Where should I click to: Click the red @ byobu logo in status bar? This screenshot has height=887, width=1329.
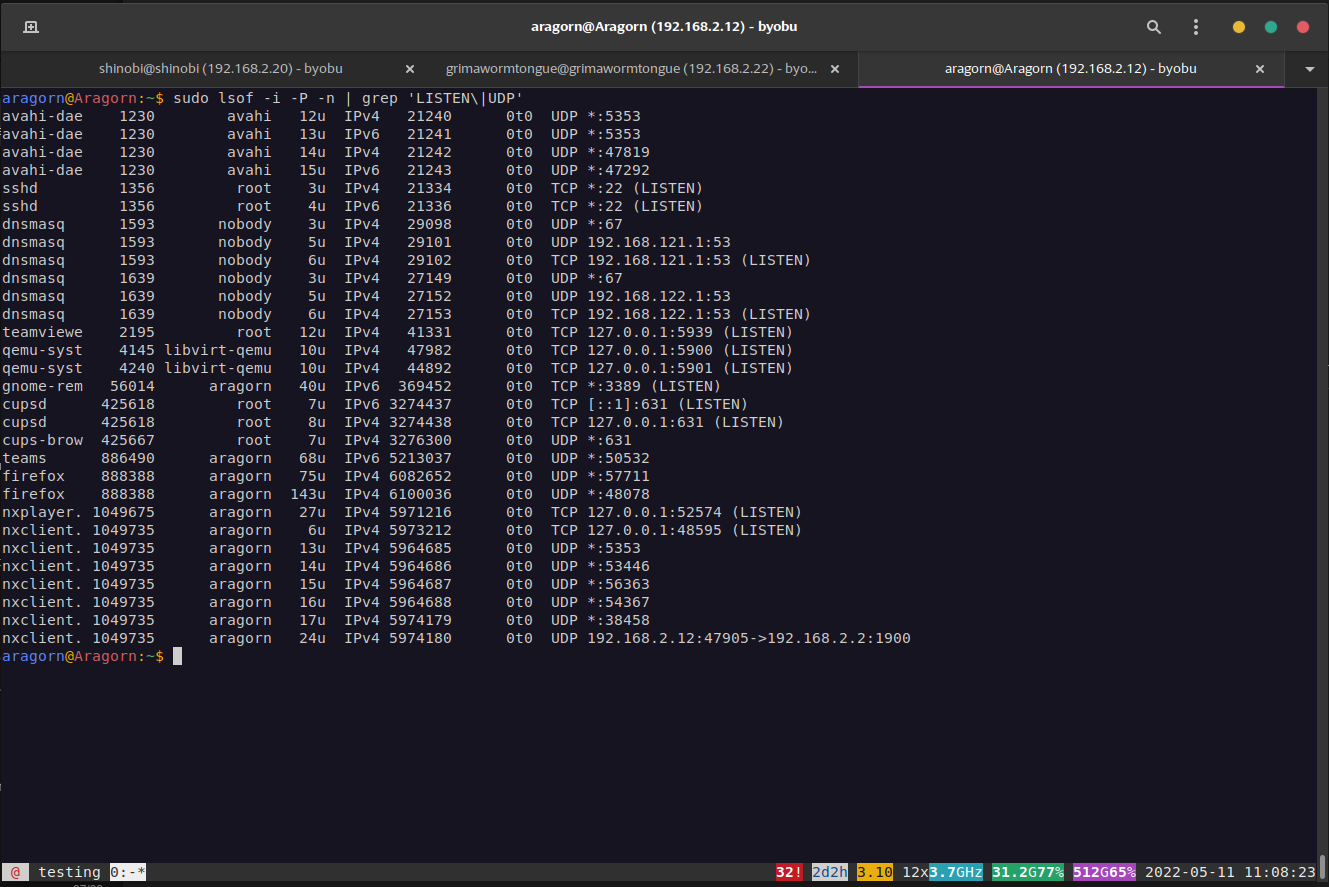tap(15, 872)
